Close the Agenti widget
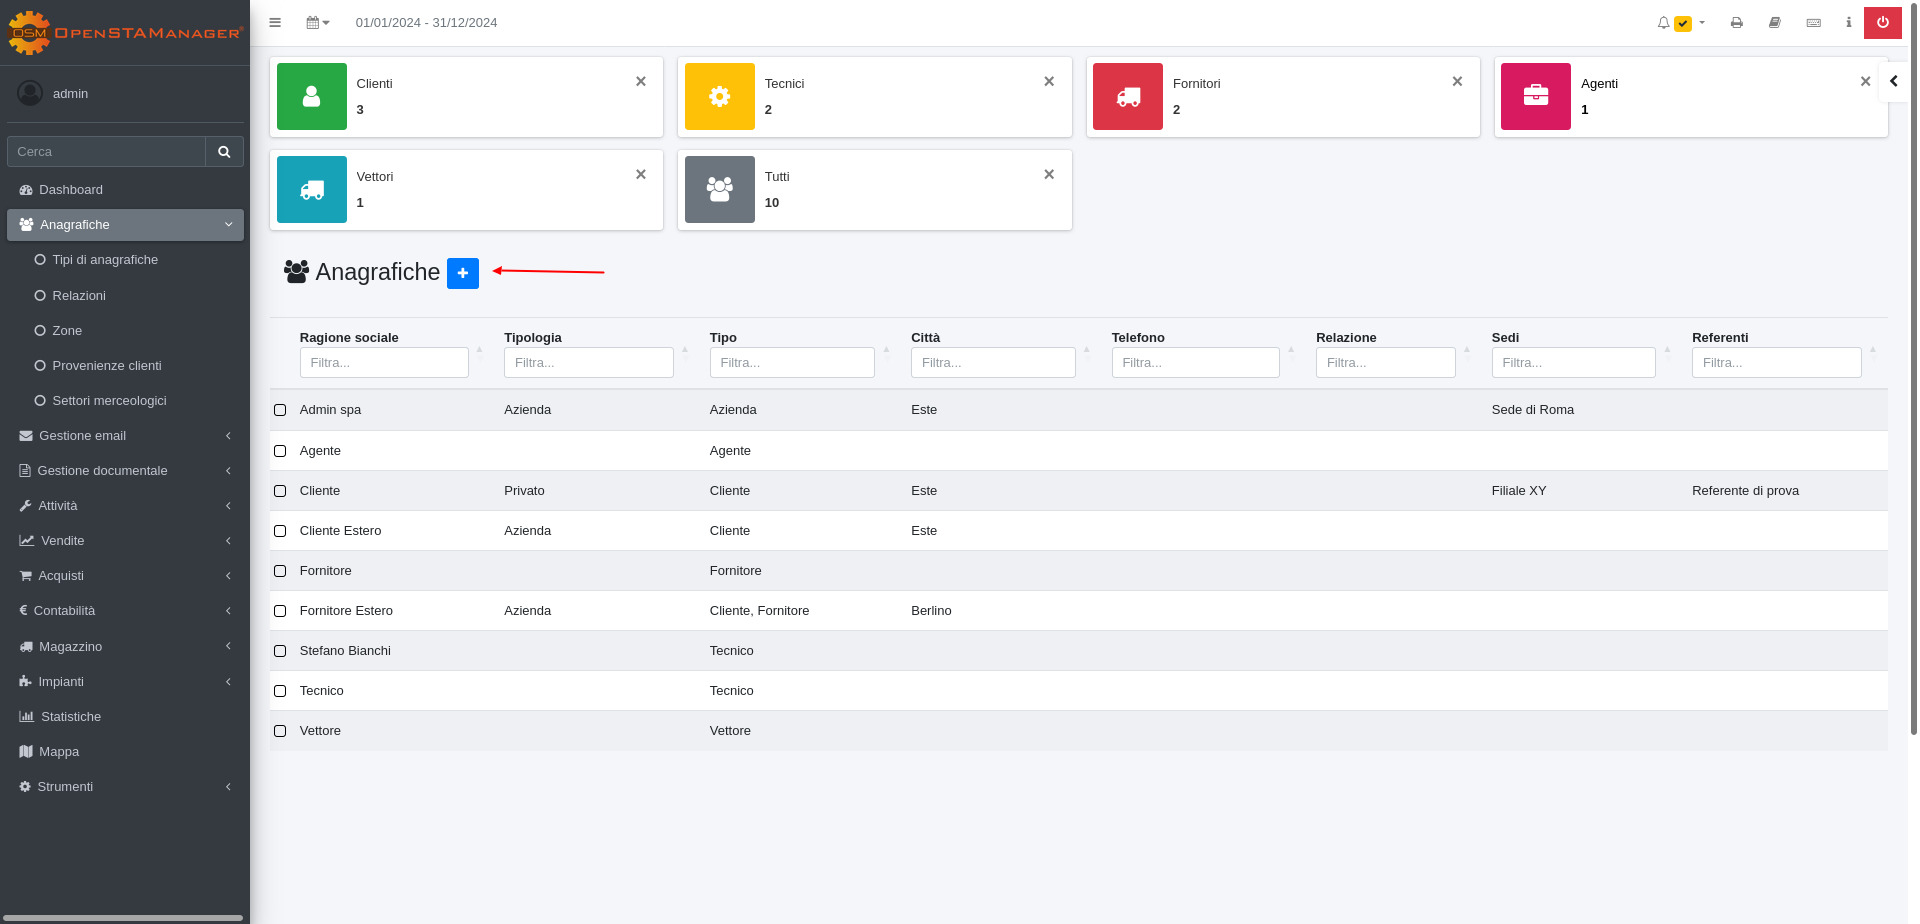Image resolution: width=1920 pixels, height=924 pixels. [1865, 82]
